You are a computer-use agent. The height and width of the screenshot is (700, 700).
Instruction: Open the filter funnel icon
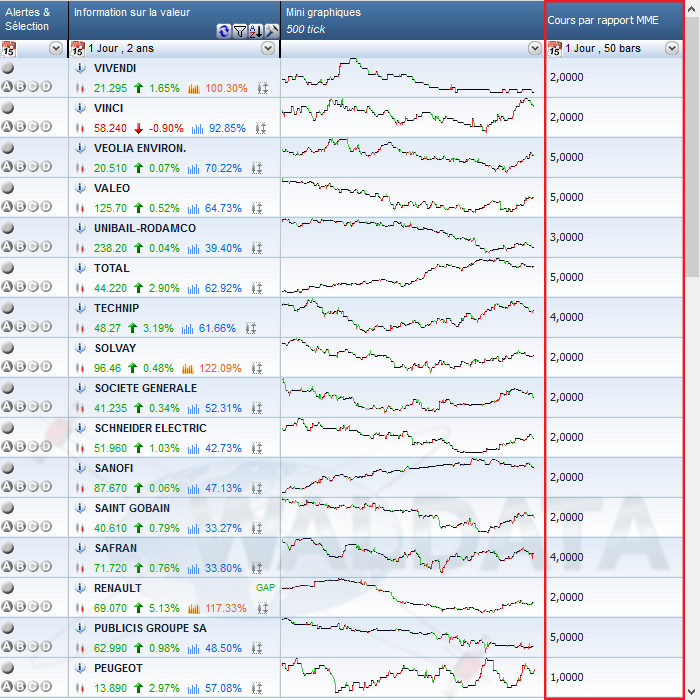(240, 31)
